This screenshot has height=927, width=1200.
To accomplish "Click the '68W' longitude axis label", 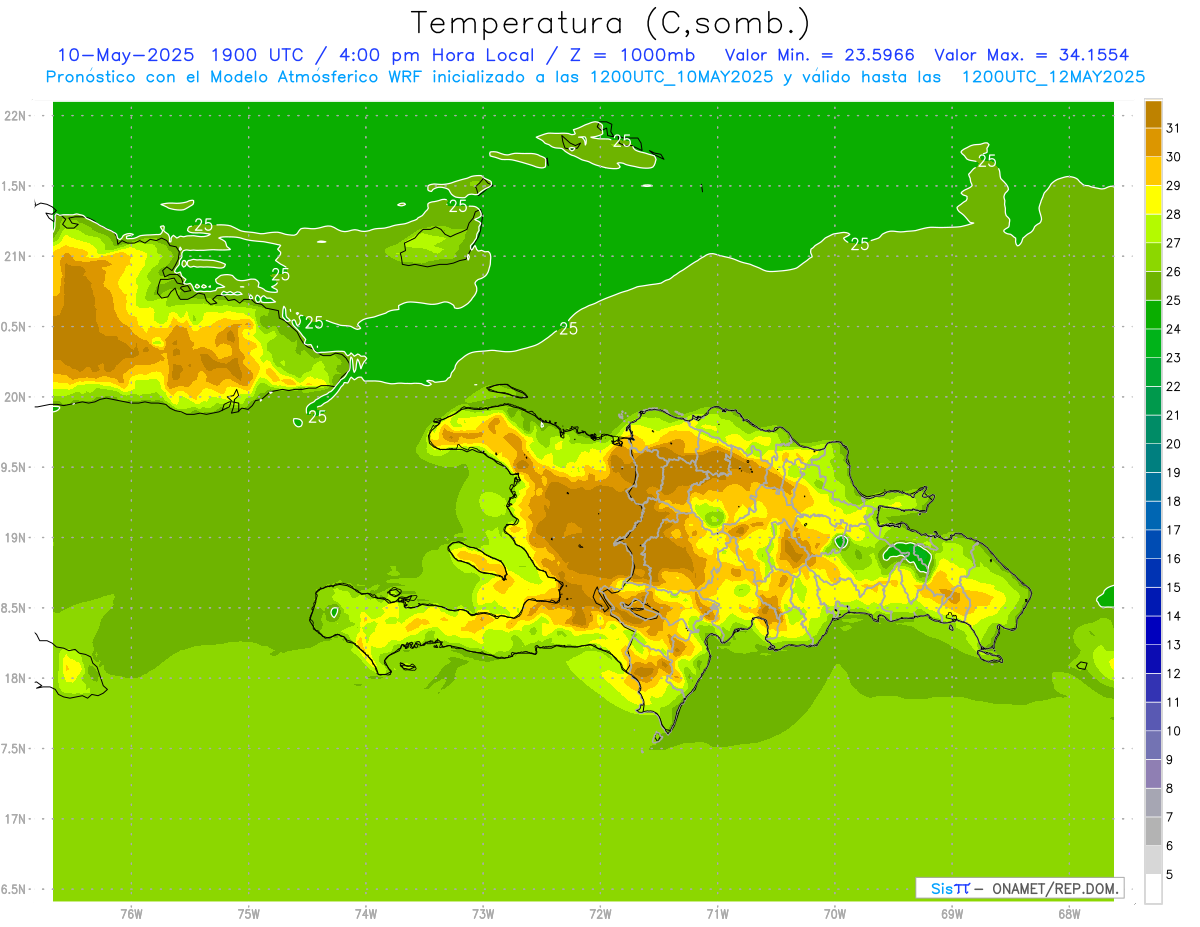I will coord(1069,914).
